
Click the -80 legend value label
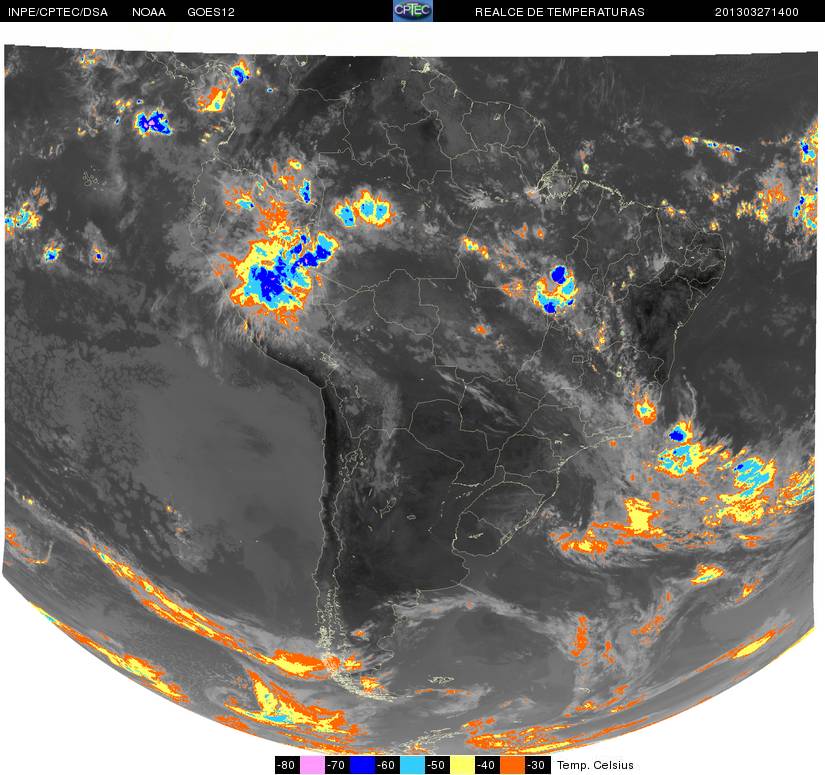pyautogui.click(x=287, y=765)
